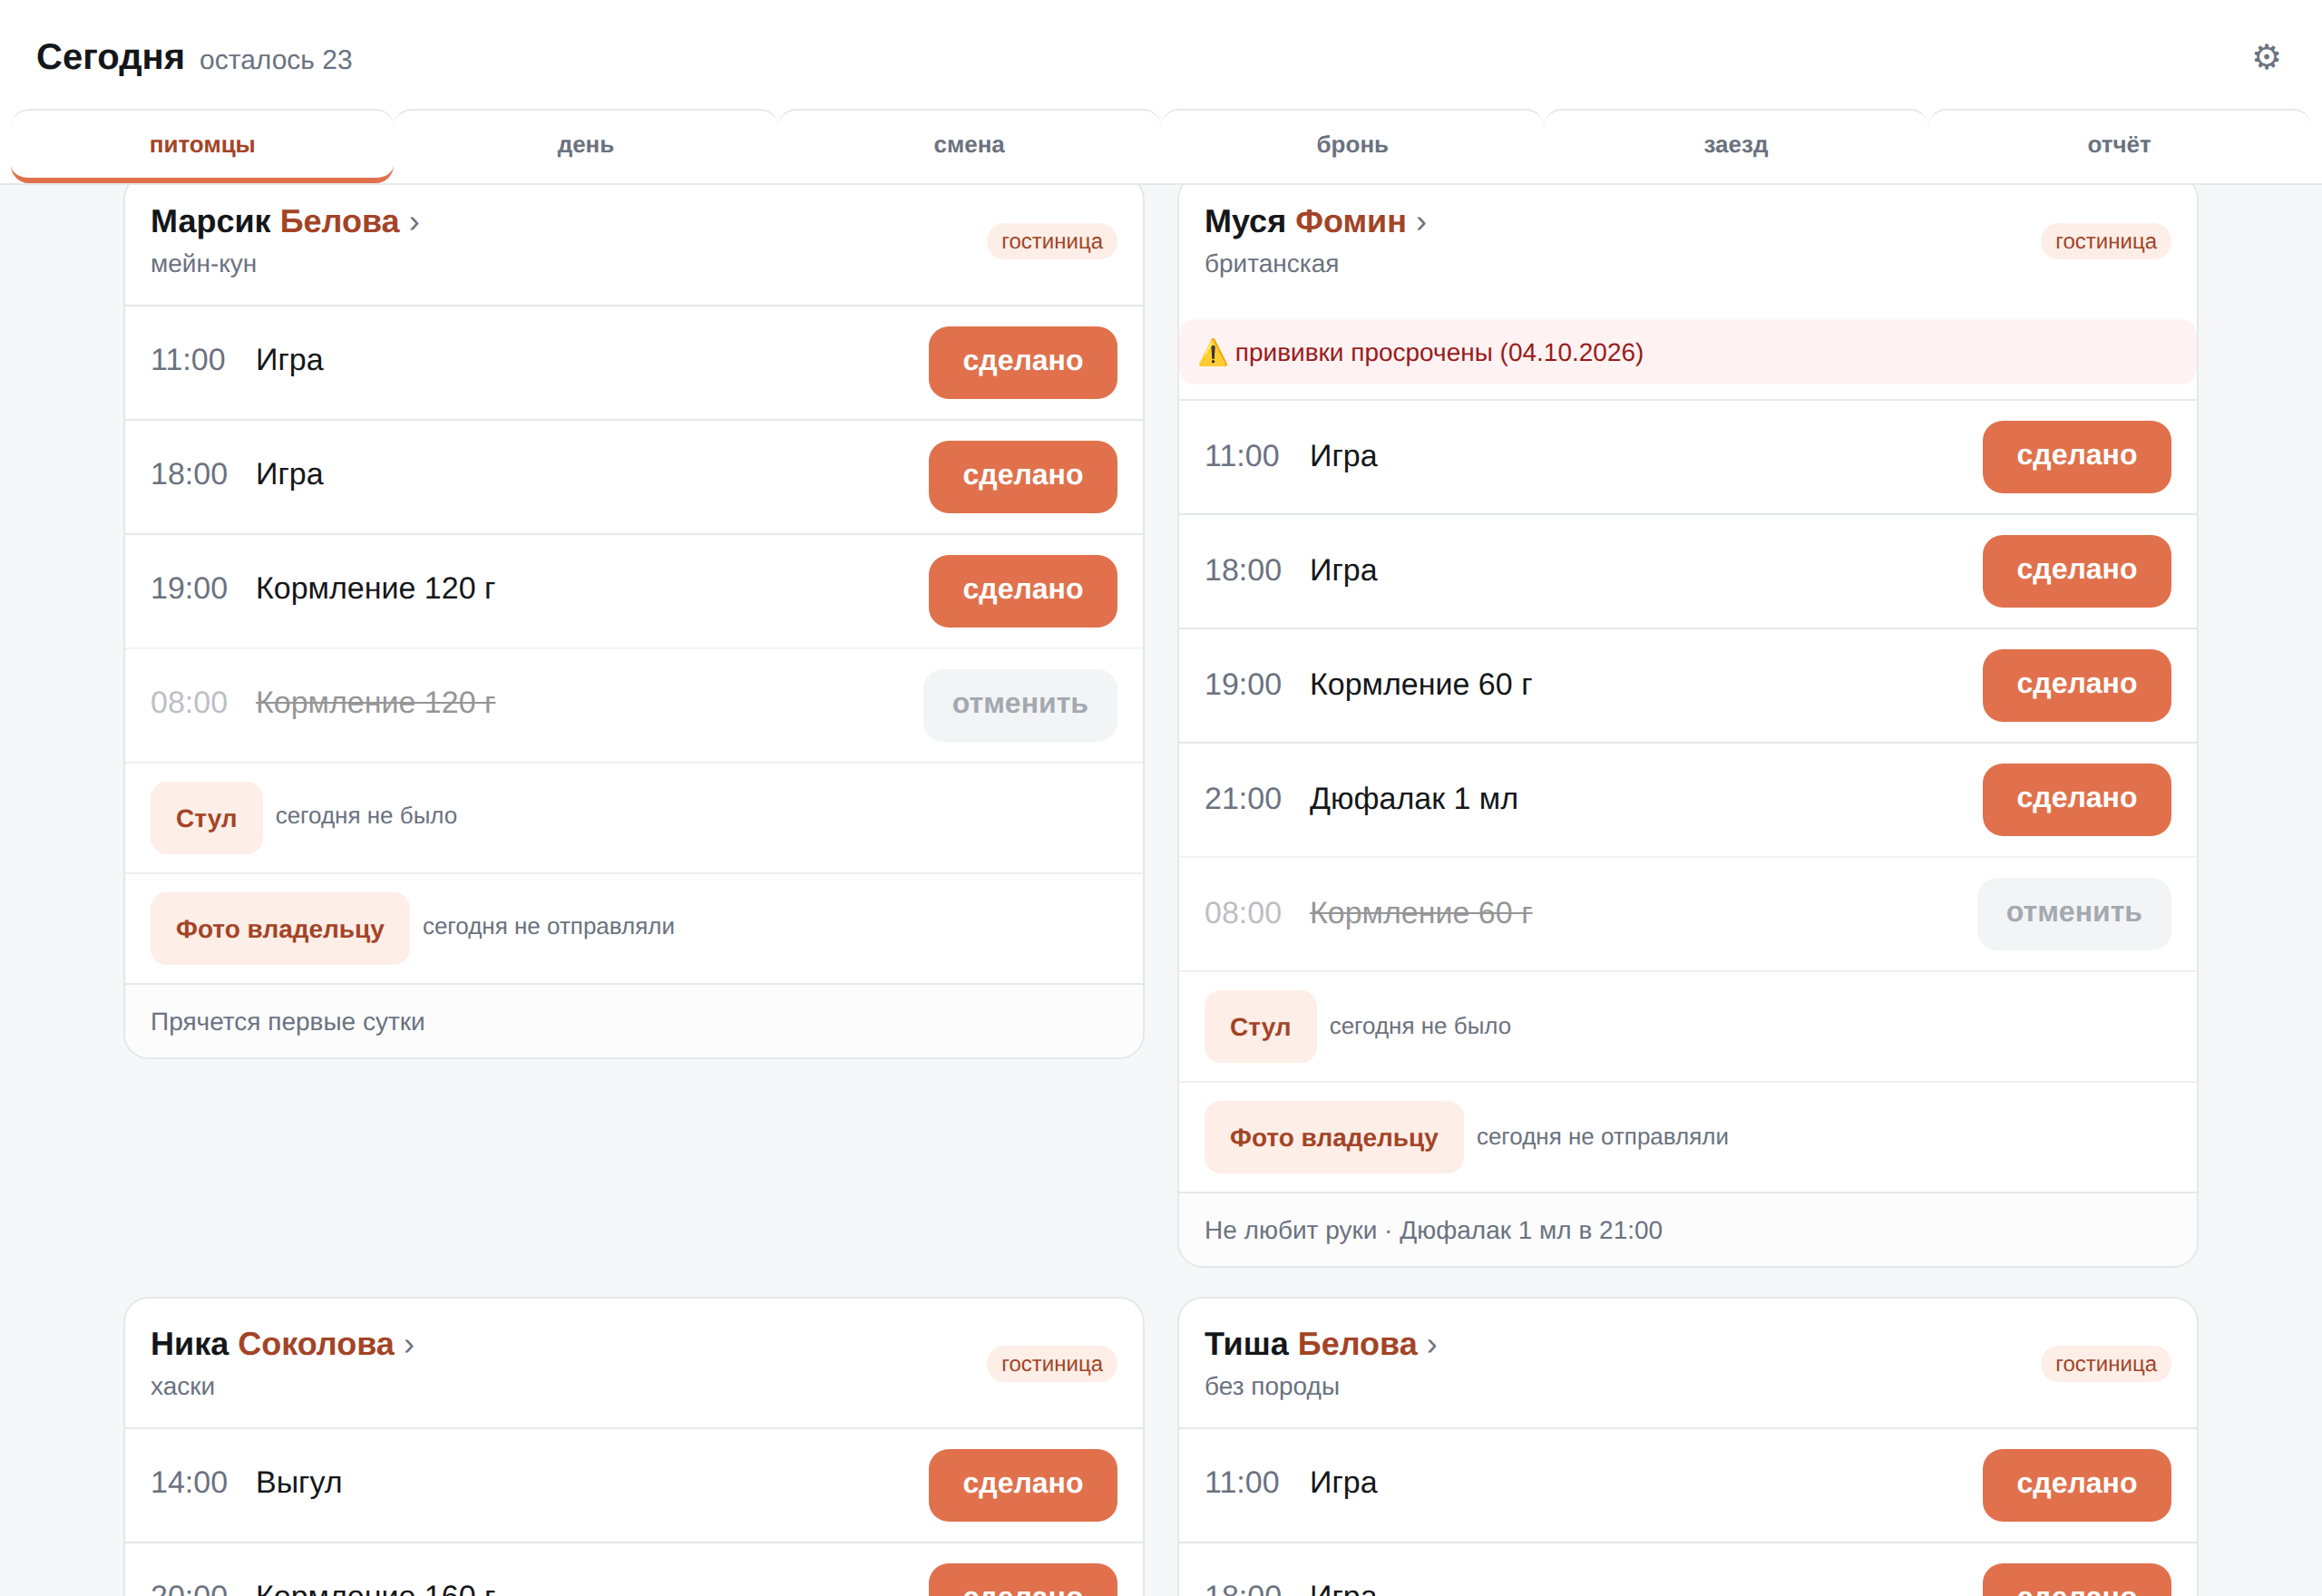The height and width of the screenshot is (1596, 2322).
Task: Click Фото владельцу on Муся card
Action: tap(1334, 1137)
